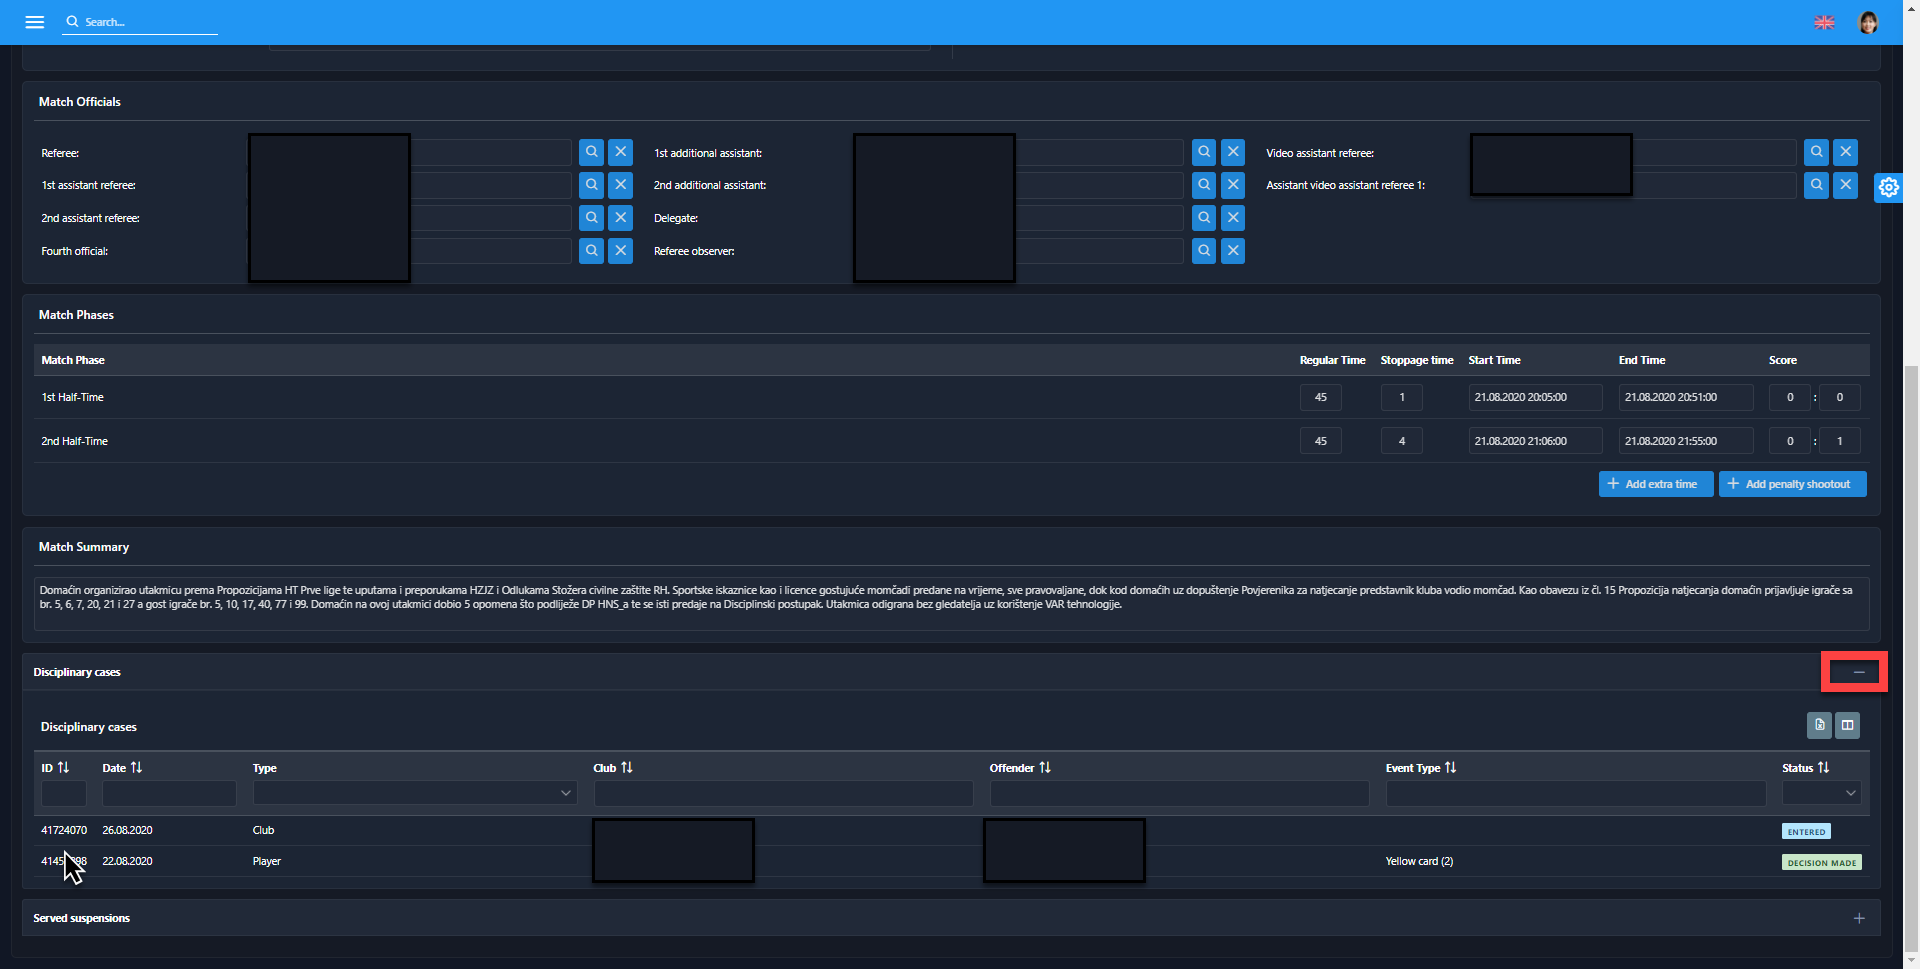Click the Add extra time button
The width and height of the screenshot is (1920, 969).
click(x=1655, y=484)
